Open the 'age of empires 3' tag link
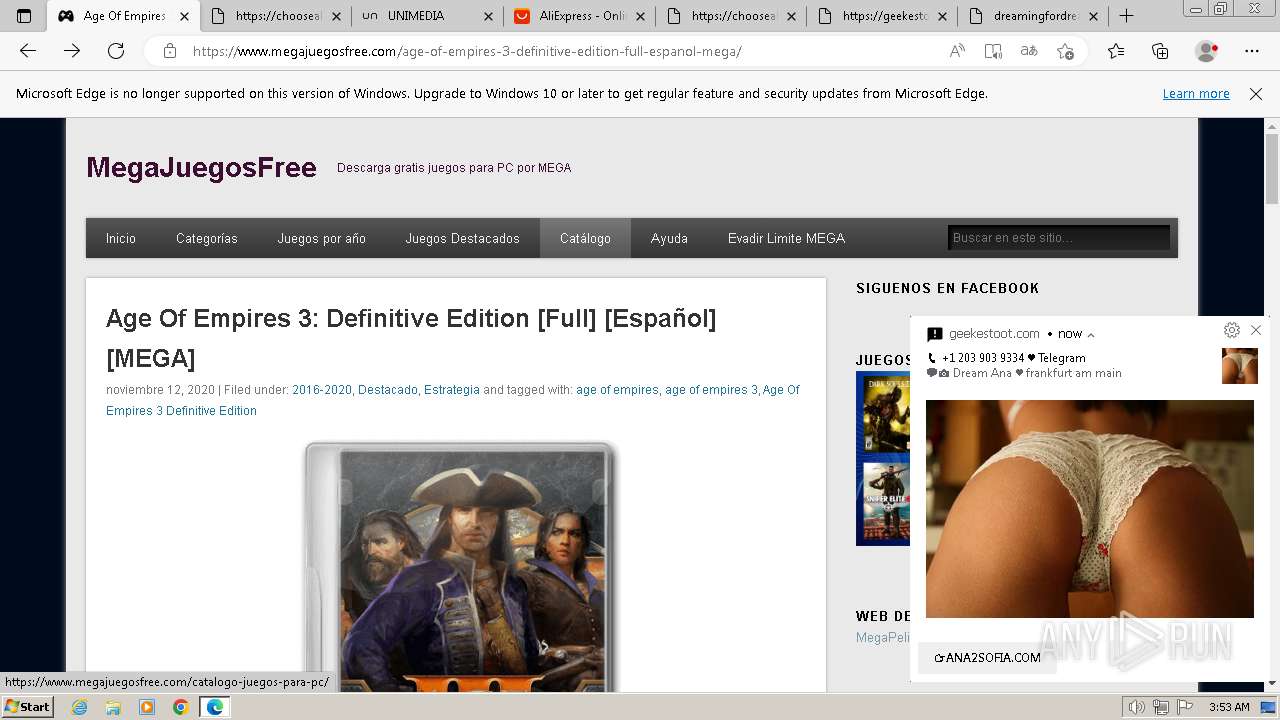Screen dimensions: 1280x720 click(x=711, y=390)
